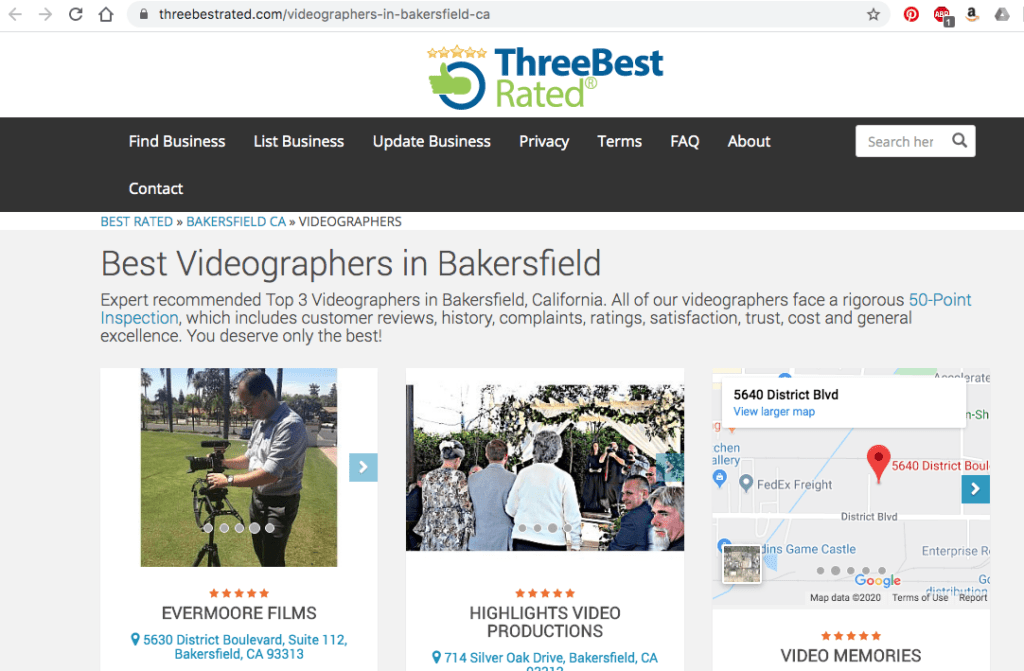Click the red map pin marker

pyautogui.click(x=878, y=464)
